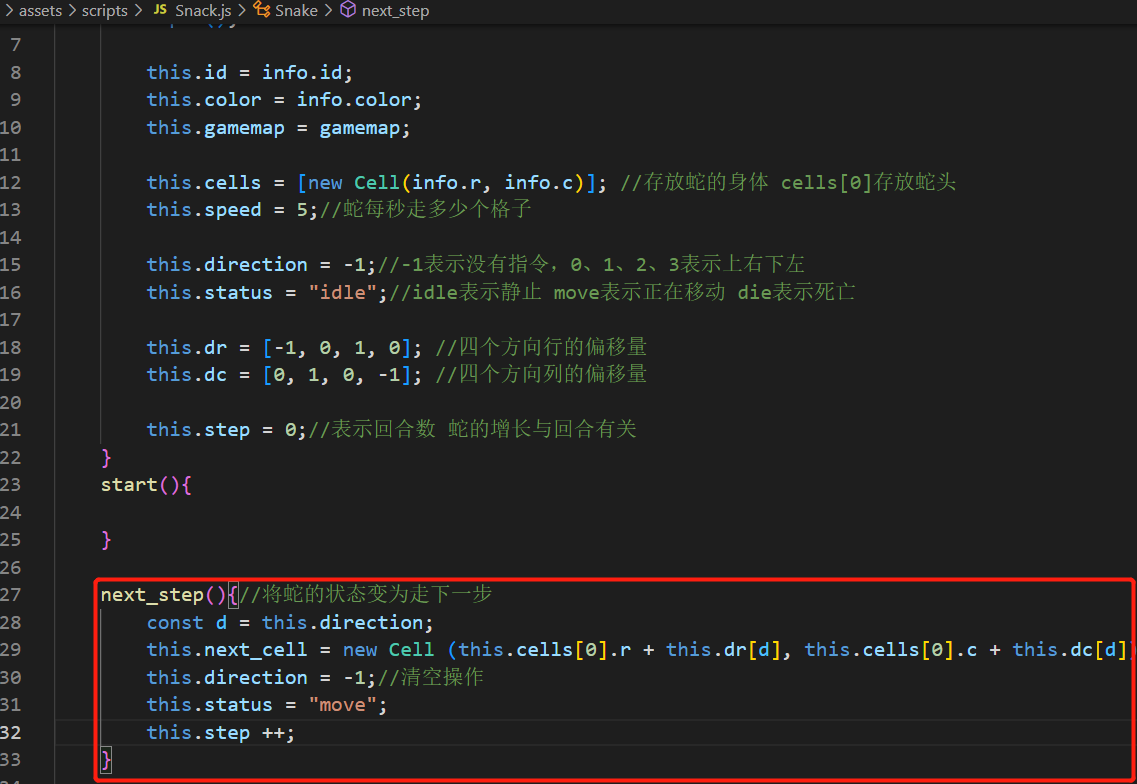Open the Snack.js breadcrumb file list
1137x784 pixels.
pos(203,11)
